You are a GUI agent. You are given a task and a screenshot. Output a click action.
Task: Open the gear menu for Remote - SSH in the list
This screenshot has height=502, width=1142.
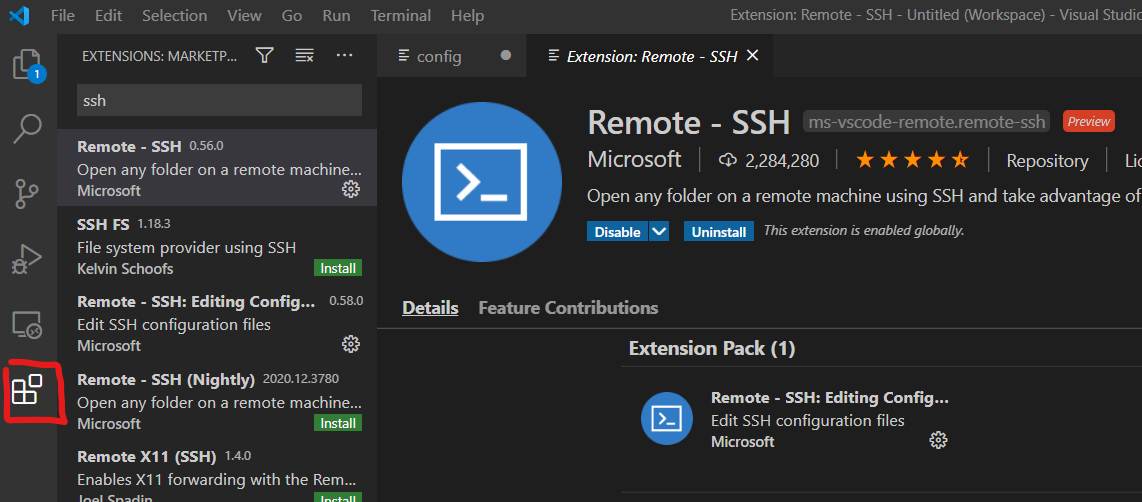click(x=351, y=189)
